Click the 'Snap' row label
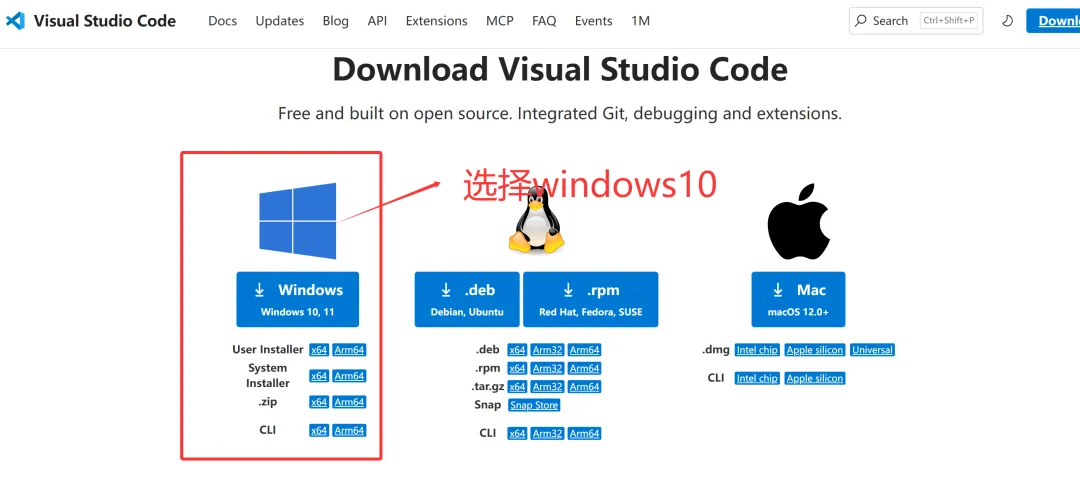The image size is (1080, 492). 488,404
